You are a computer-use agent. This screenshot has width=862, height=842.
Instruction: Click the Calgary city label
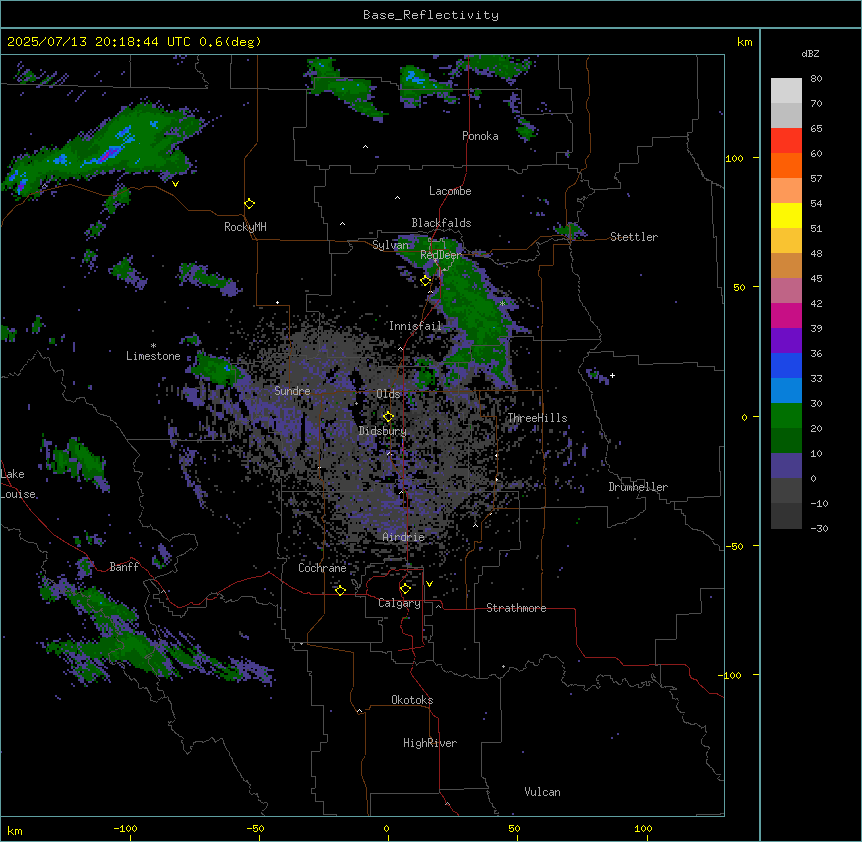[399, 603]
